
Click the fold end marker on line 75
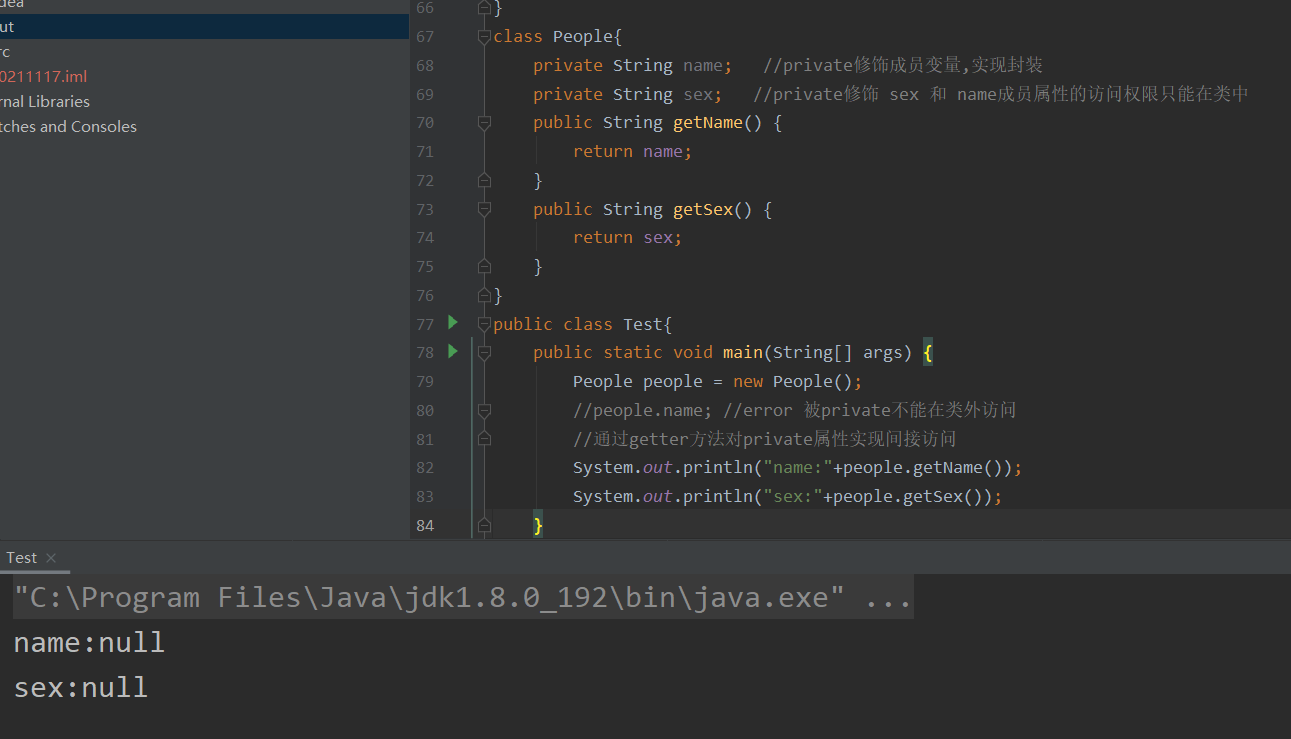pos(485,266)
